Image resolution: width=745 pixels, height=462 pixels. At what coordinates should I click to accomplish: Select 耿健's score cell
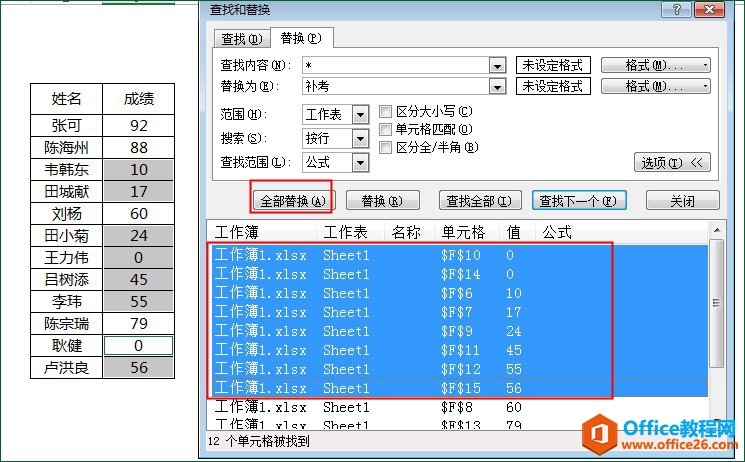click(139, 346)
